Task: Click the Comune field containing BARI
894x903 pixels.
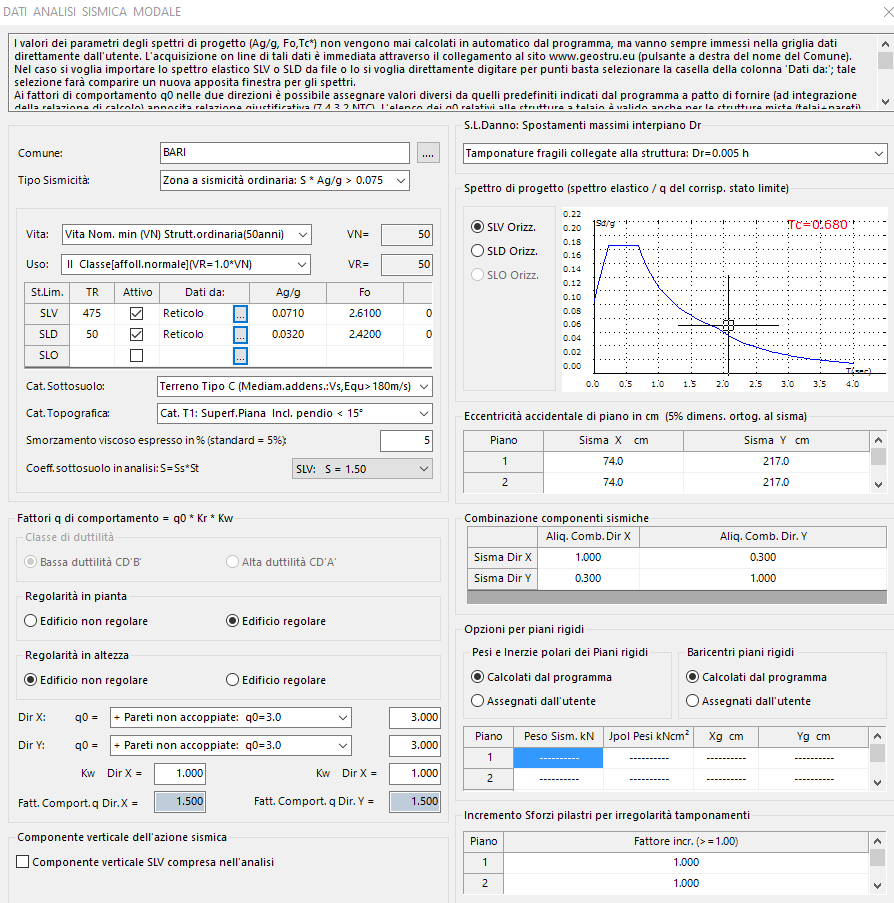Action: [285, 153]
